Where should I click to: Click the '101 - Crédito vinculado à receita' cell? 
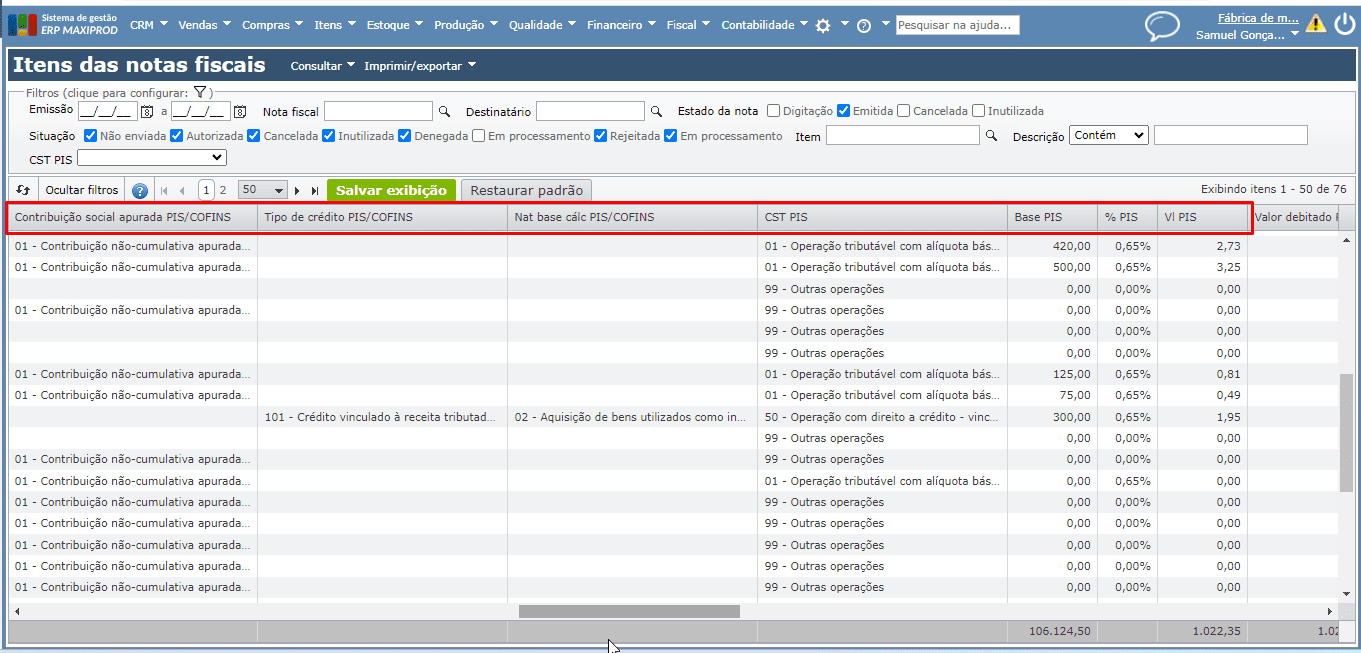tap(382, 417)
